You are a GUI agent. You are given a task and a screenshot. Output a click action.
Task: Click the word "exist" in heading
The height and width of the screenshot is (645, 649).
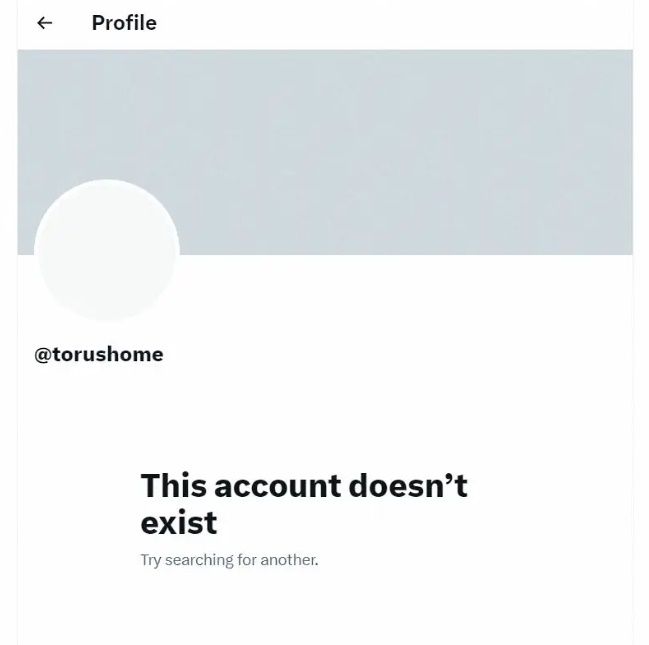[x=179, y=523]
